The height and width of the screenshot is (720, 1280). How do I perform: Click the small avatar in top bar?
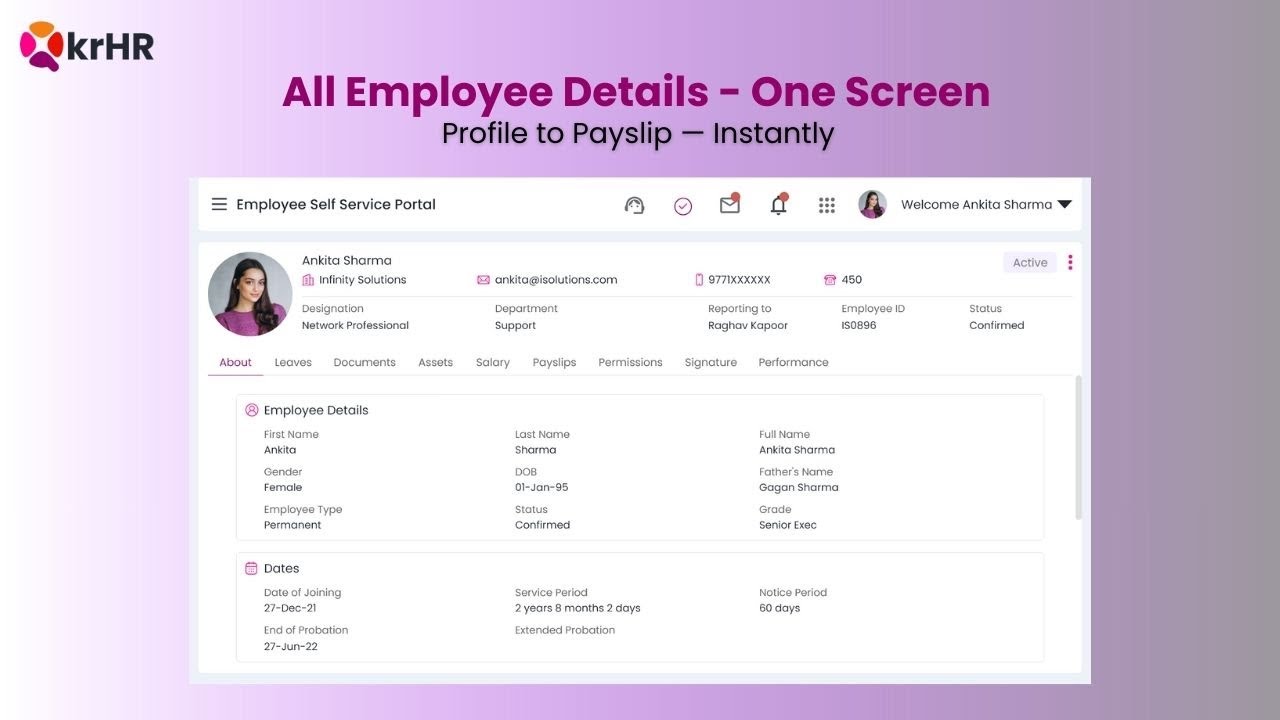[x=873, y=205]
